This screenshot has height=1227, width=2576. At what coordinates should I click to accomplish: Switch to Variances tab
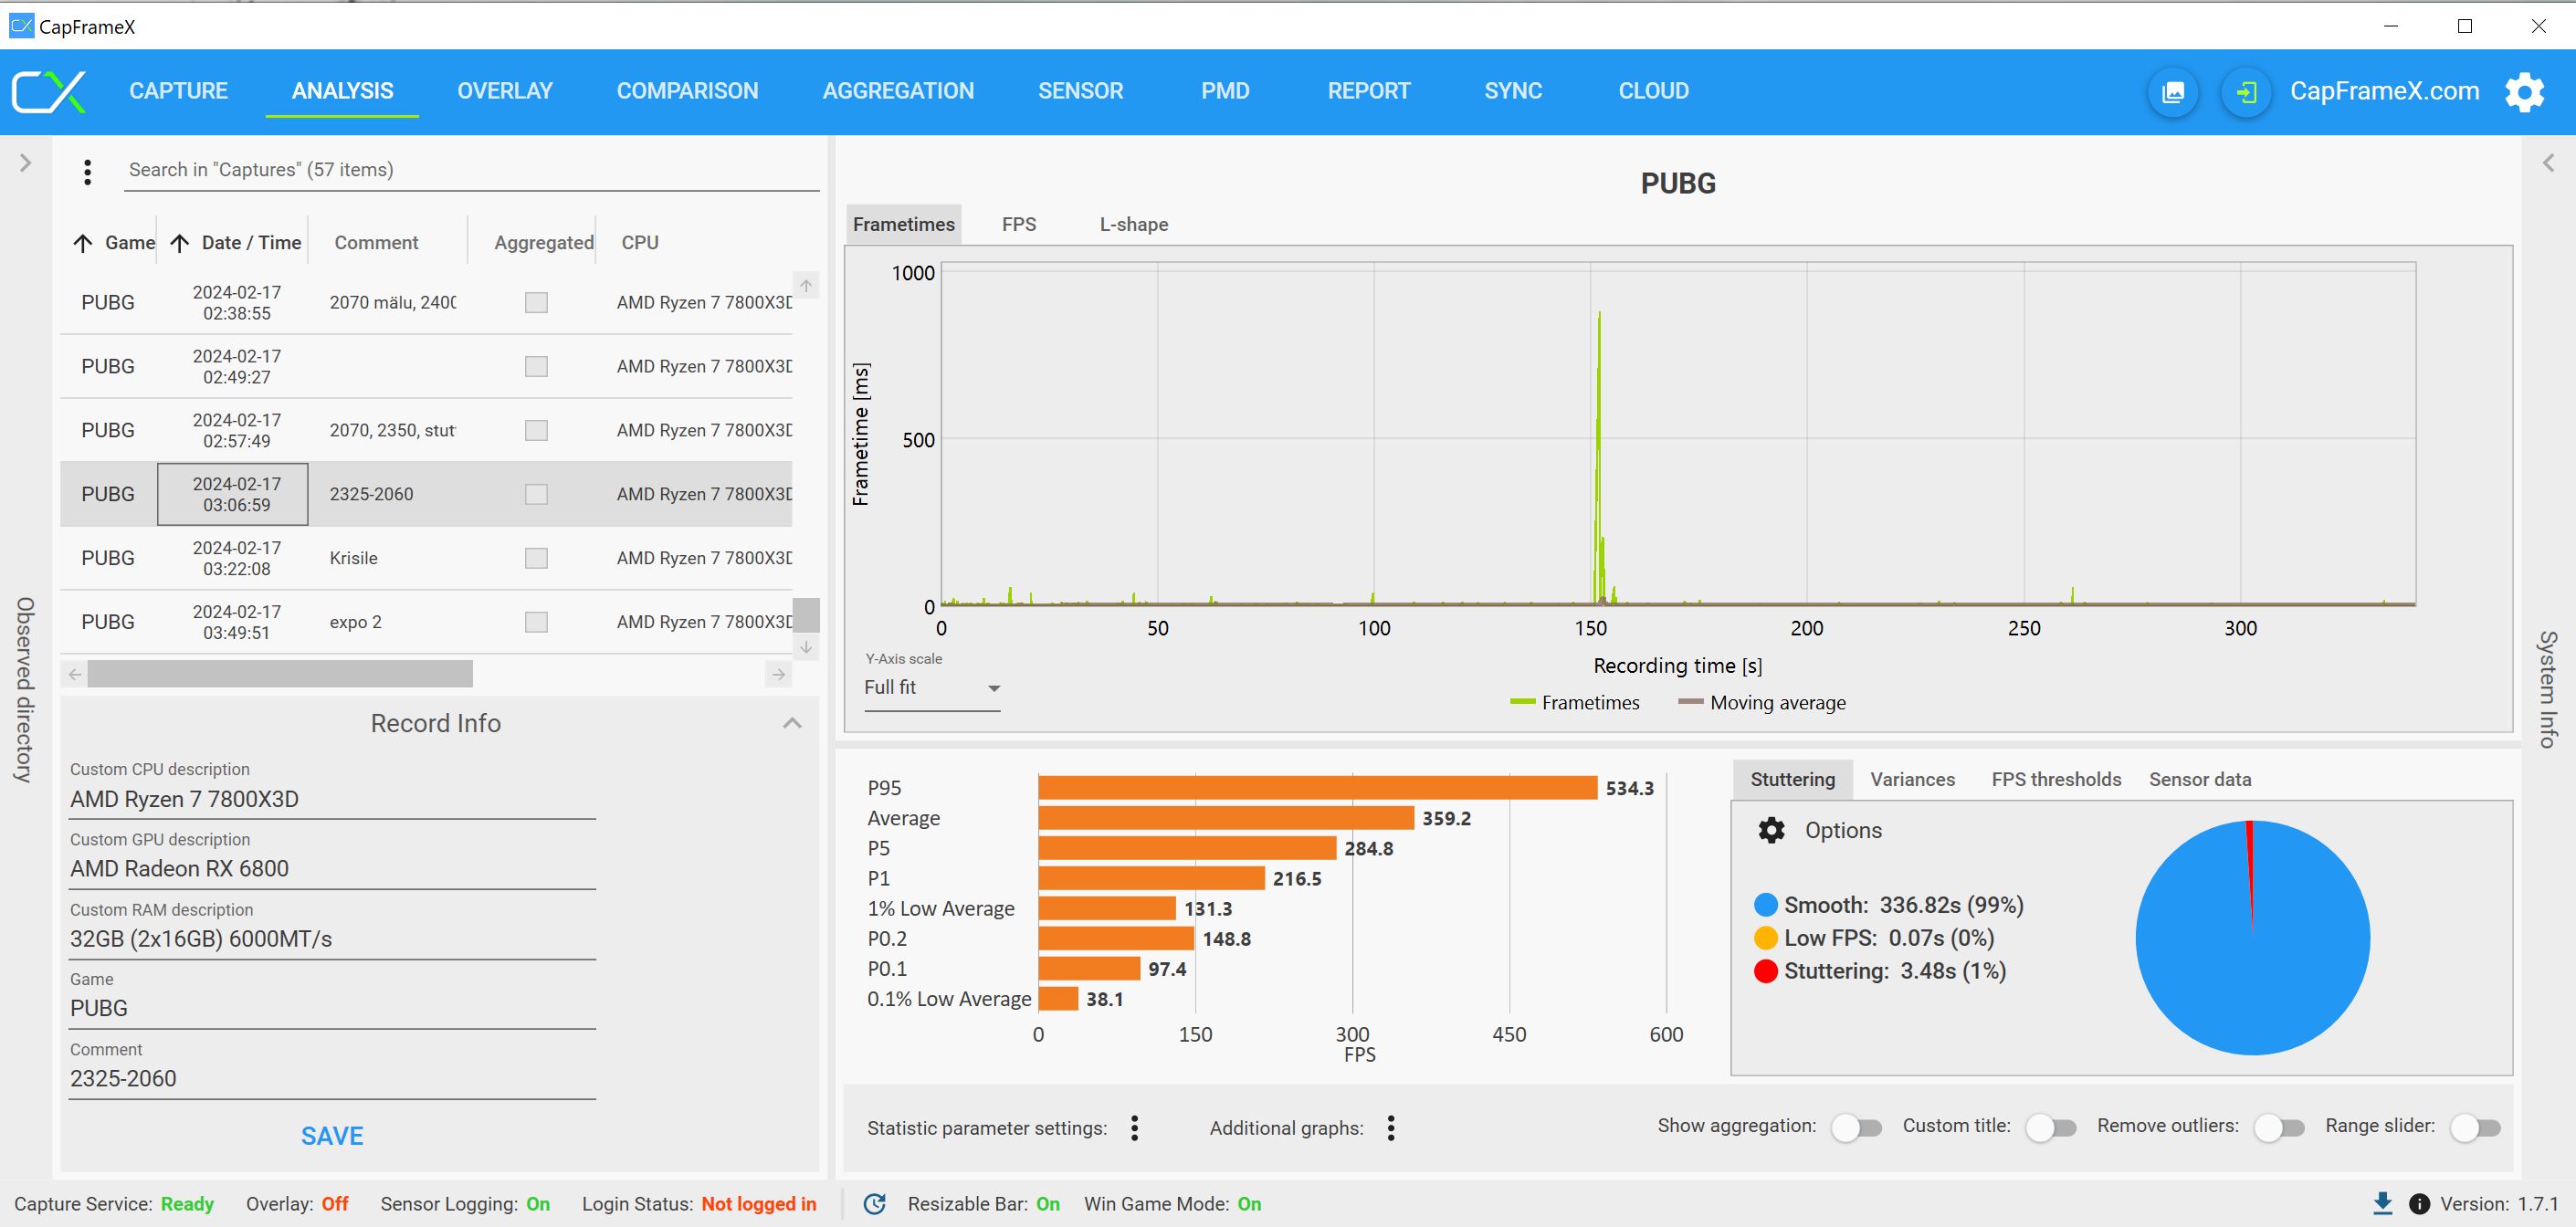pyautogui.click(x=1912, y=779)
